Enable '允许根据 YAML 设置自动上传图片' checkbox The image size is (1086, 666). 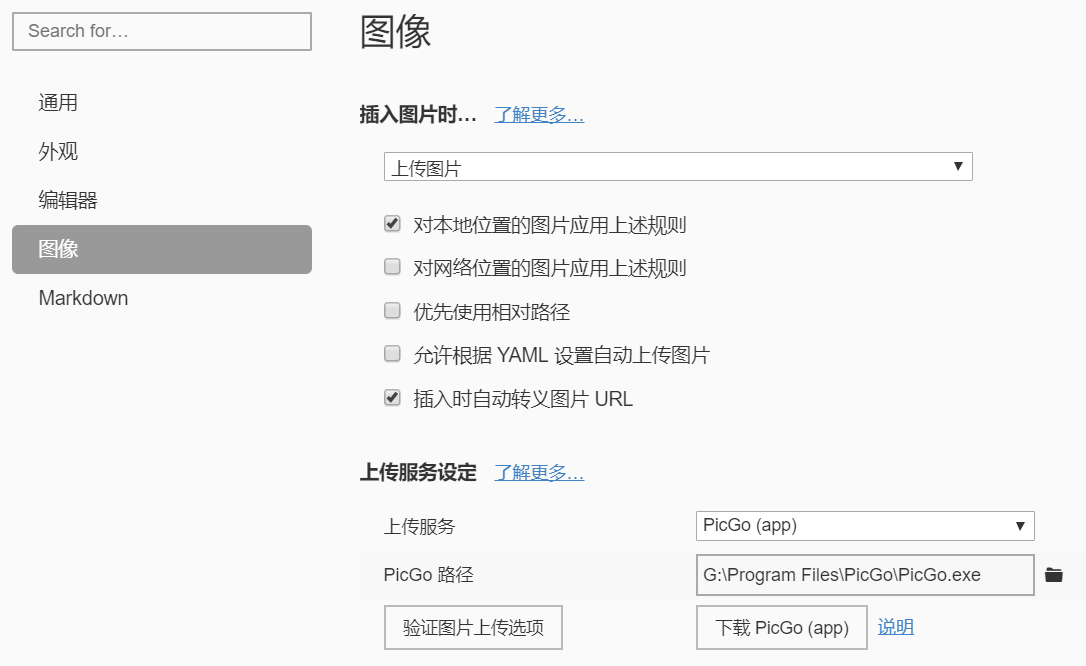pos(393,355)
